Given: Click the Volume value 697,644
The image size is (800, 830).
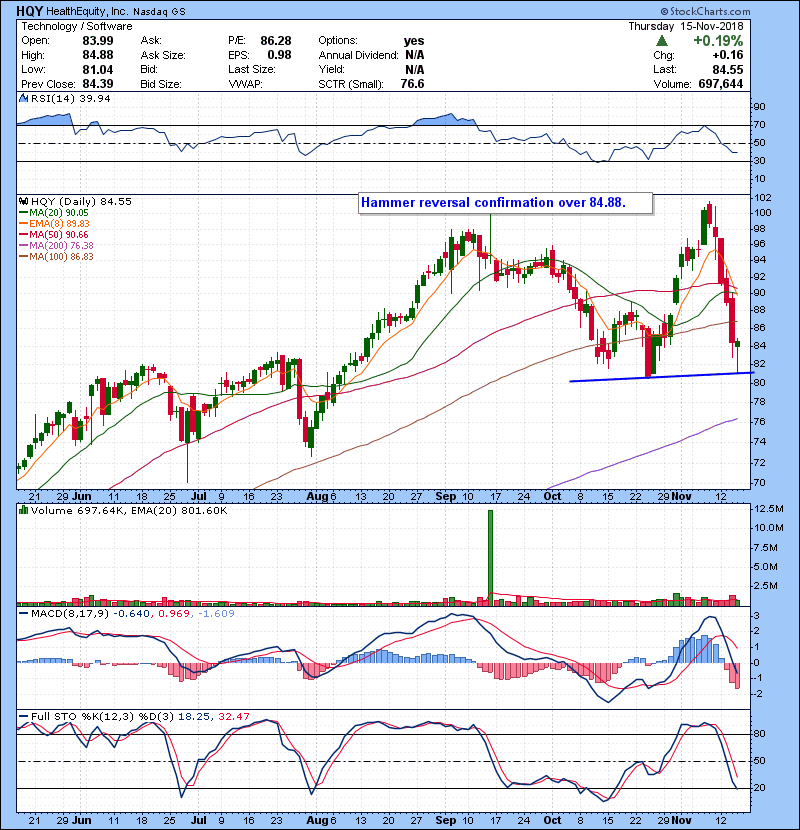Looking at the screenshot, I should click(720, 84).
